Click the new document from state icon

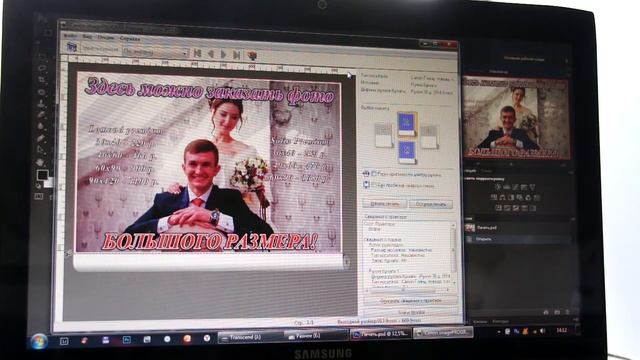coord(546,312)
